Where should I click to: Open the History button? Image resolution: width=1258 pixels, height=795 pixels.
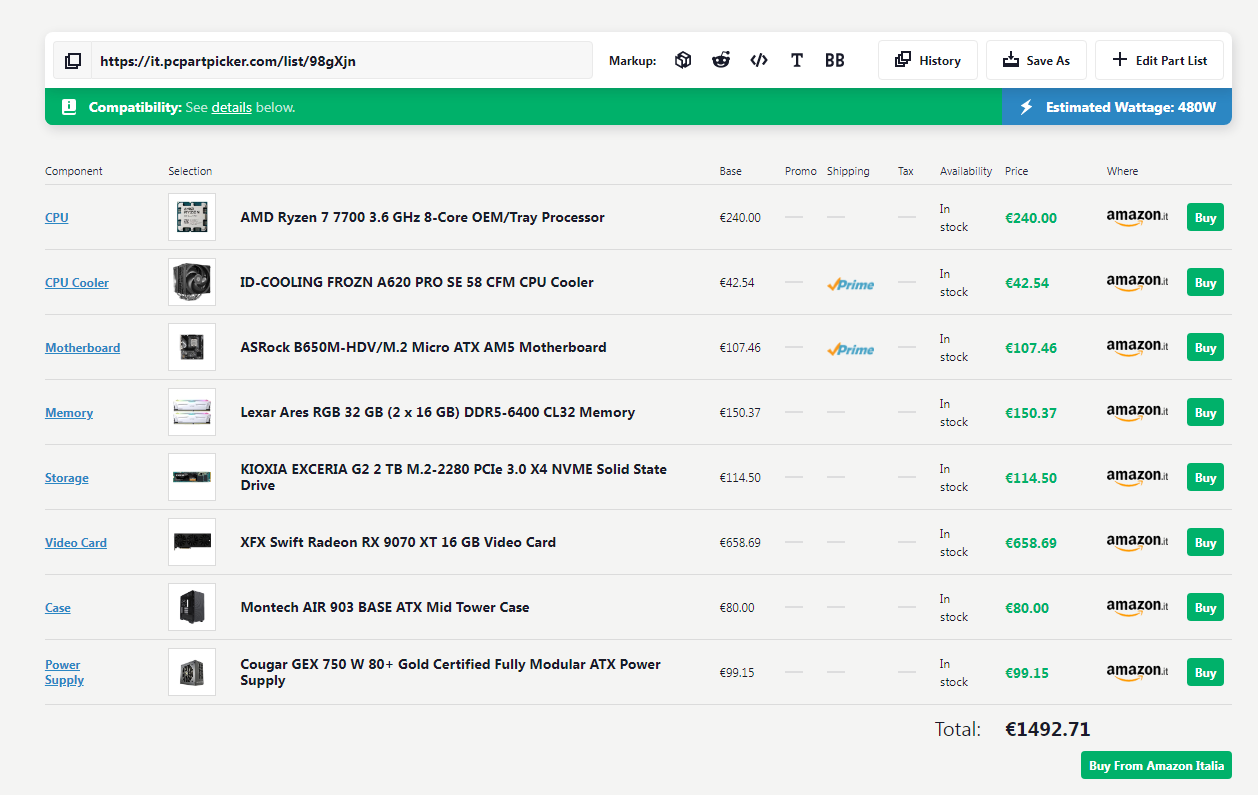click(928, 60)
